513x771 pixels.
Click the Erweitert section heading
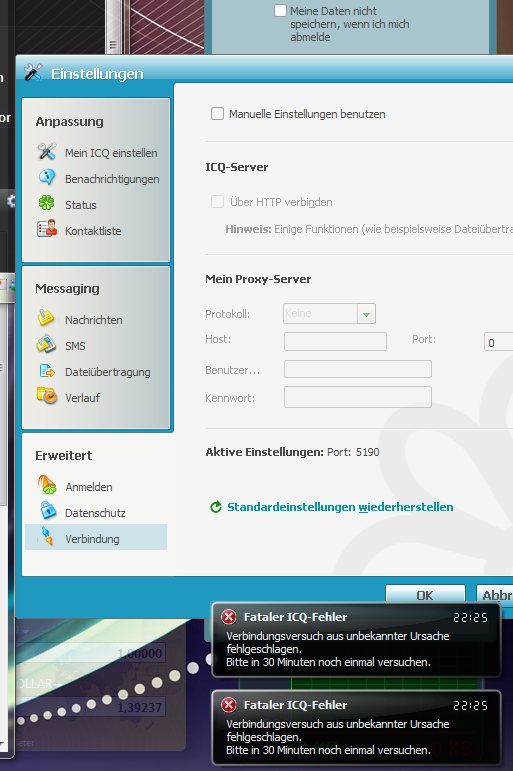point(63,455)
